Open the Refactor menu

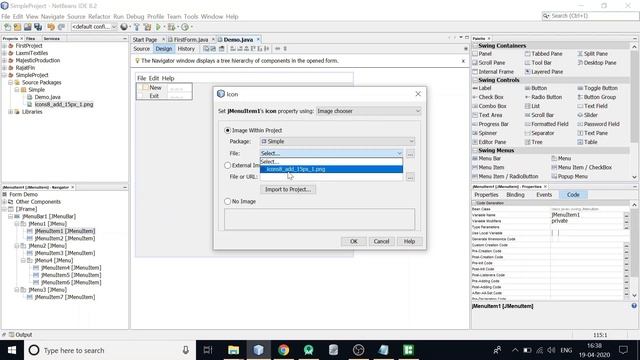tap(99, 16)
